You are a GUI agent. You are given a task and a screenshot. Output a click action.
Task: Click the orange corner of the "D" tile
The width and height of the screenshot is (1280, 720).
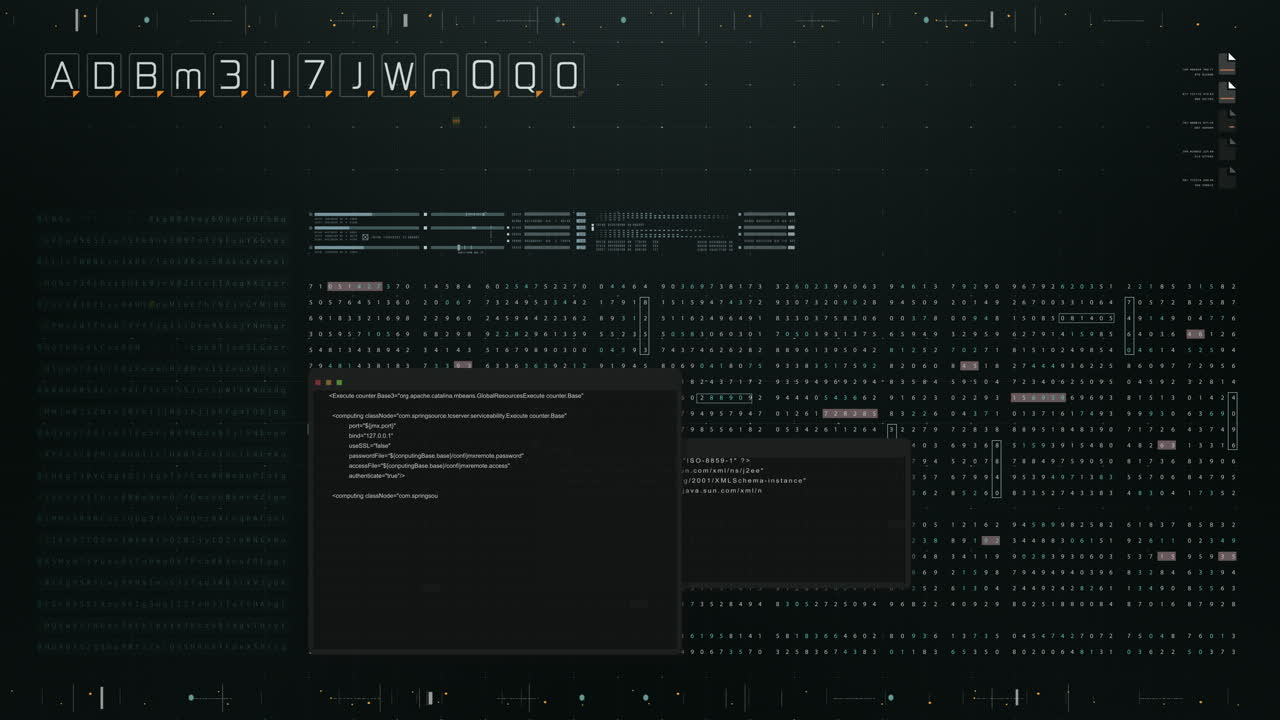point(118,94)
